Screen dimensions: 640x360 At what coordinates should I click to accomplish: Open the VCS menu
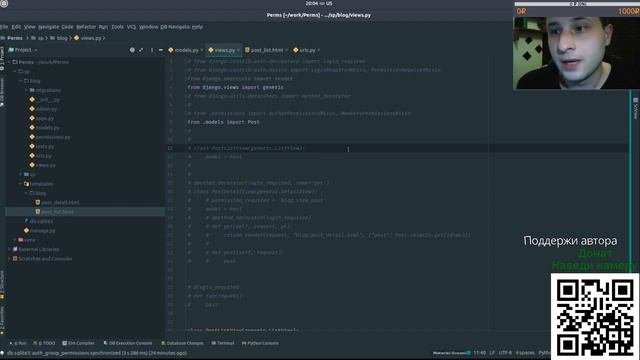pos(131,27)
